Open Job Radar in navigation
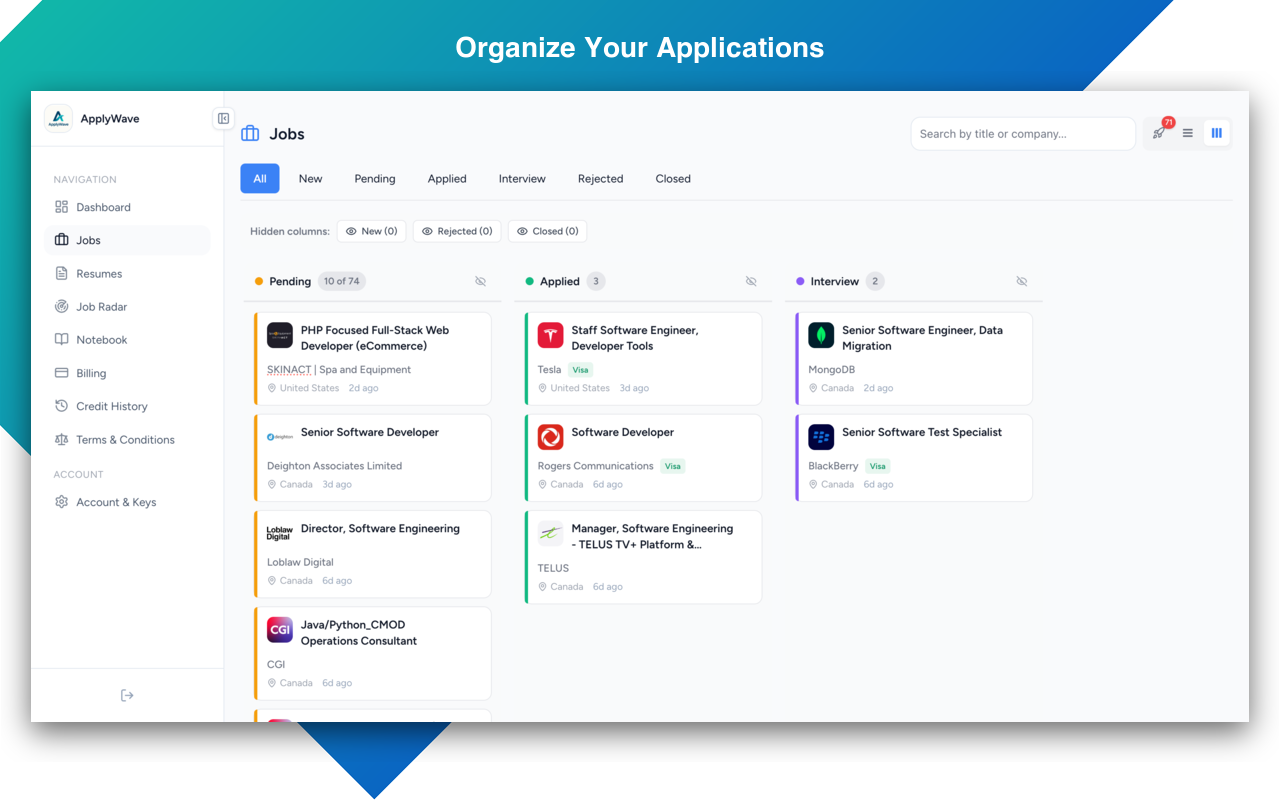This screenshot has width=1280, height=800. pos(127,307)
